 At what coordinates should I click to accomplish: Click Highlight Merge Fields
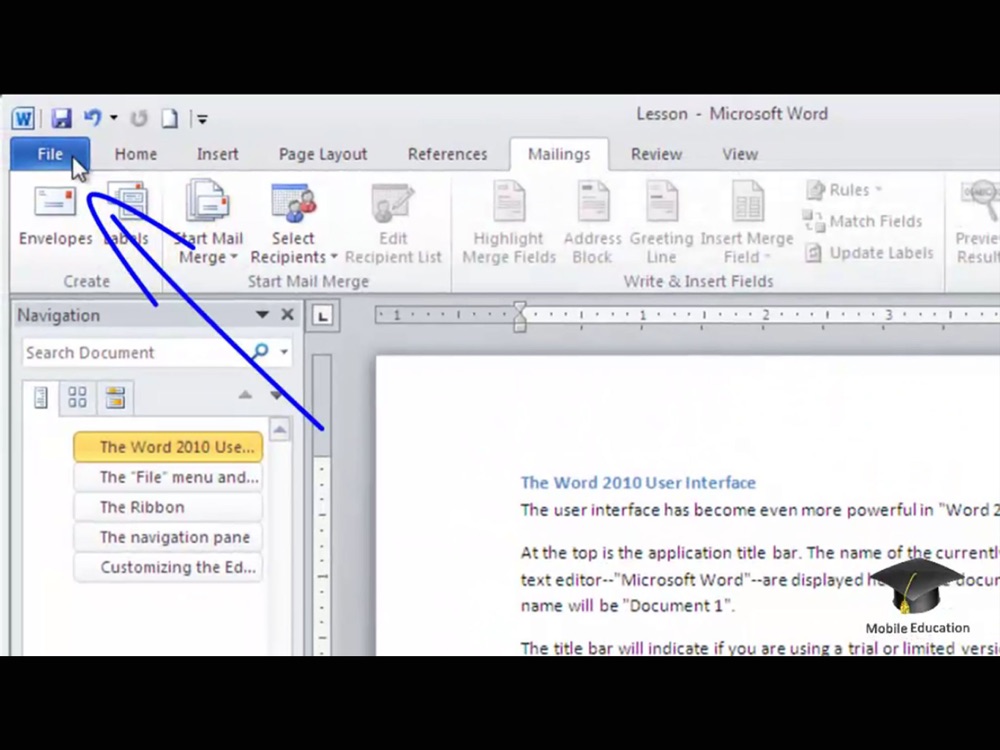(x=509, y=222)
